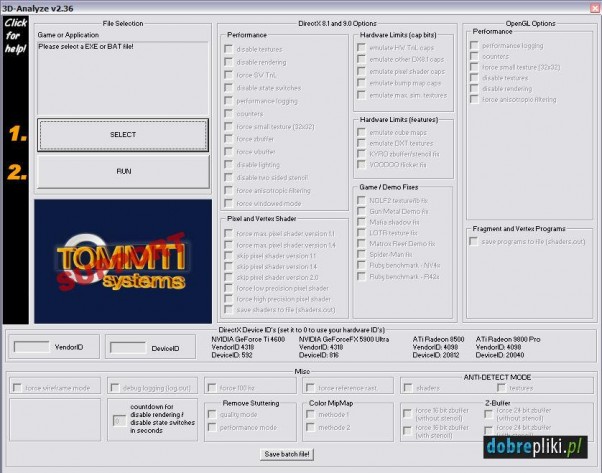602x473 pixels.
Task: Check DirectX force anisotropic filtering
Action: pyautogui.click(x=228, y=190)
